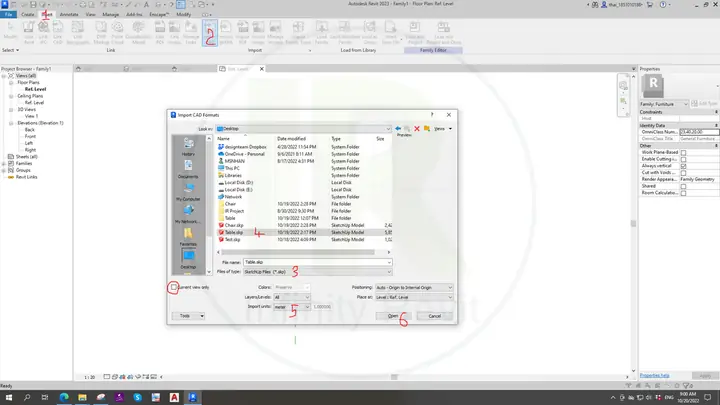The image size is (720, 405).
Task: Click the Load into Project and Close icon
Action: coord(444,32)
